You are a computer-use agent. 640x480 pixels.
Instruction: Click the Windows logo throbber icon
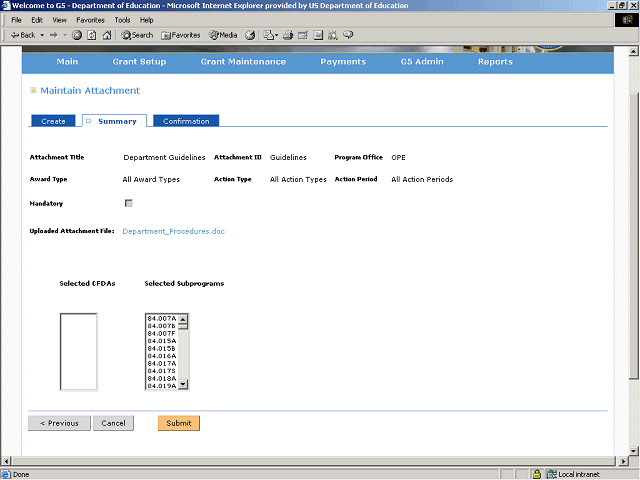click(x=627, y=20)
